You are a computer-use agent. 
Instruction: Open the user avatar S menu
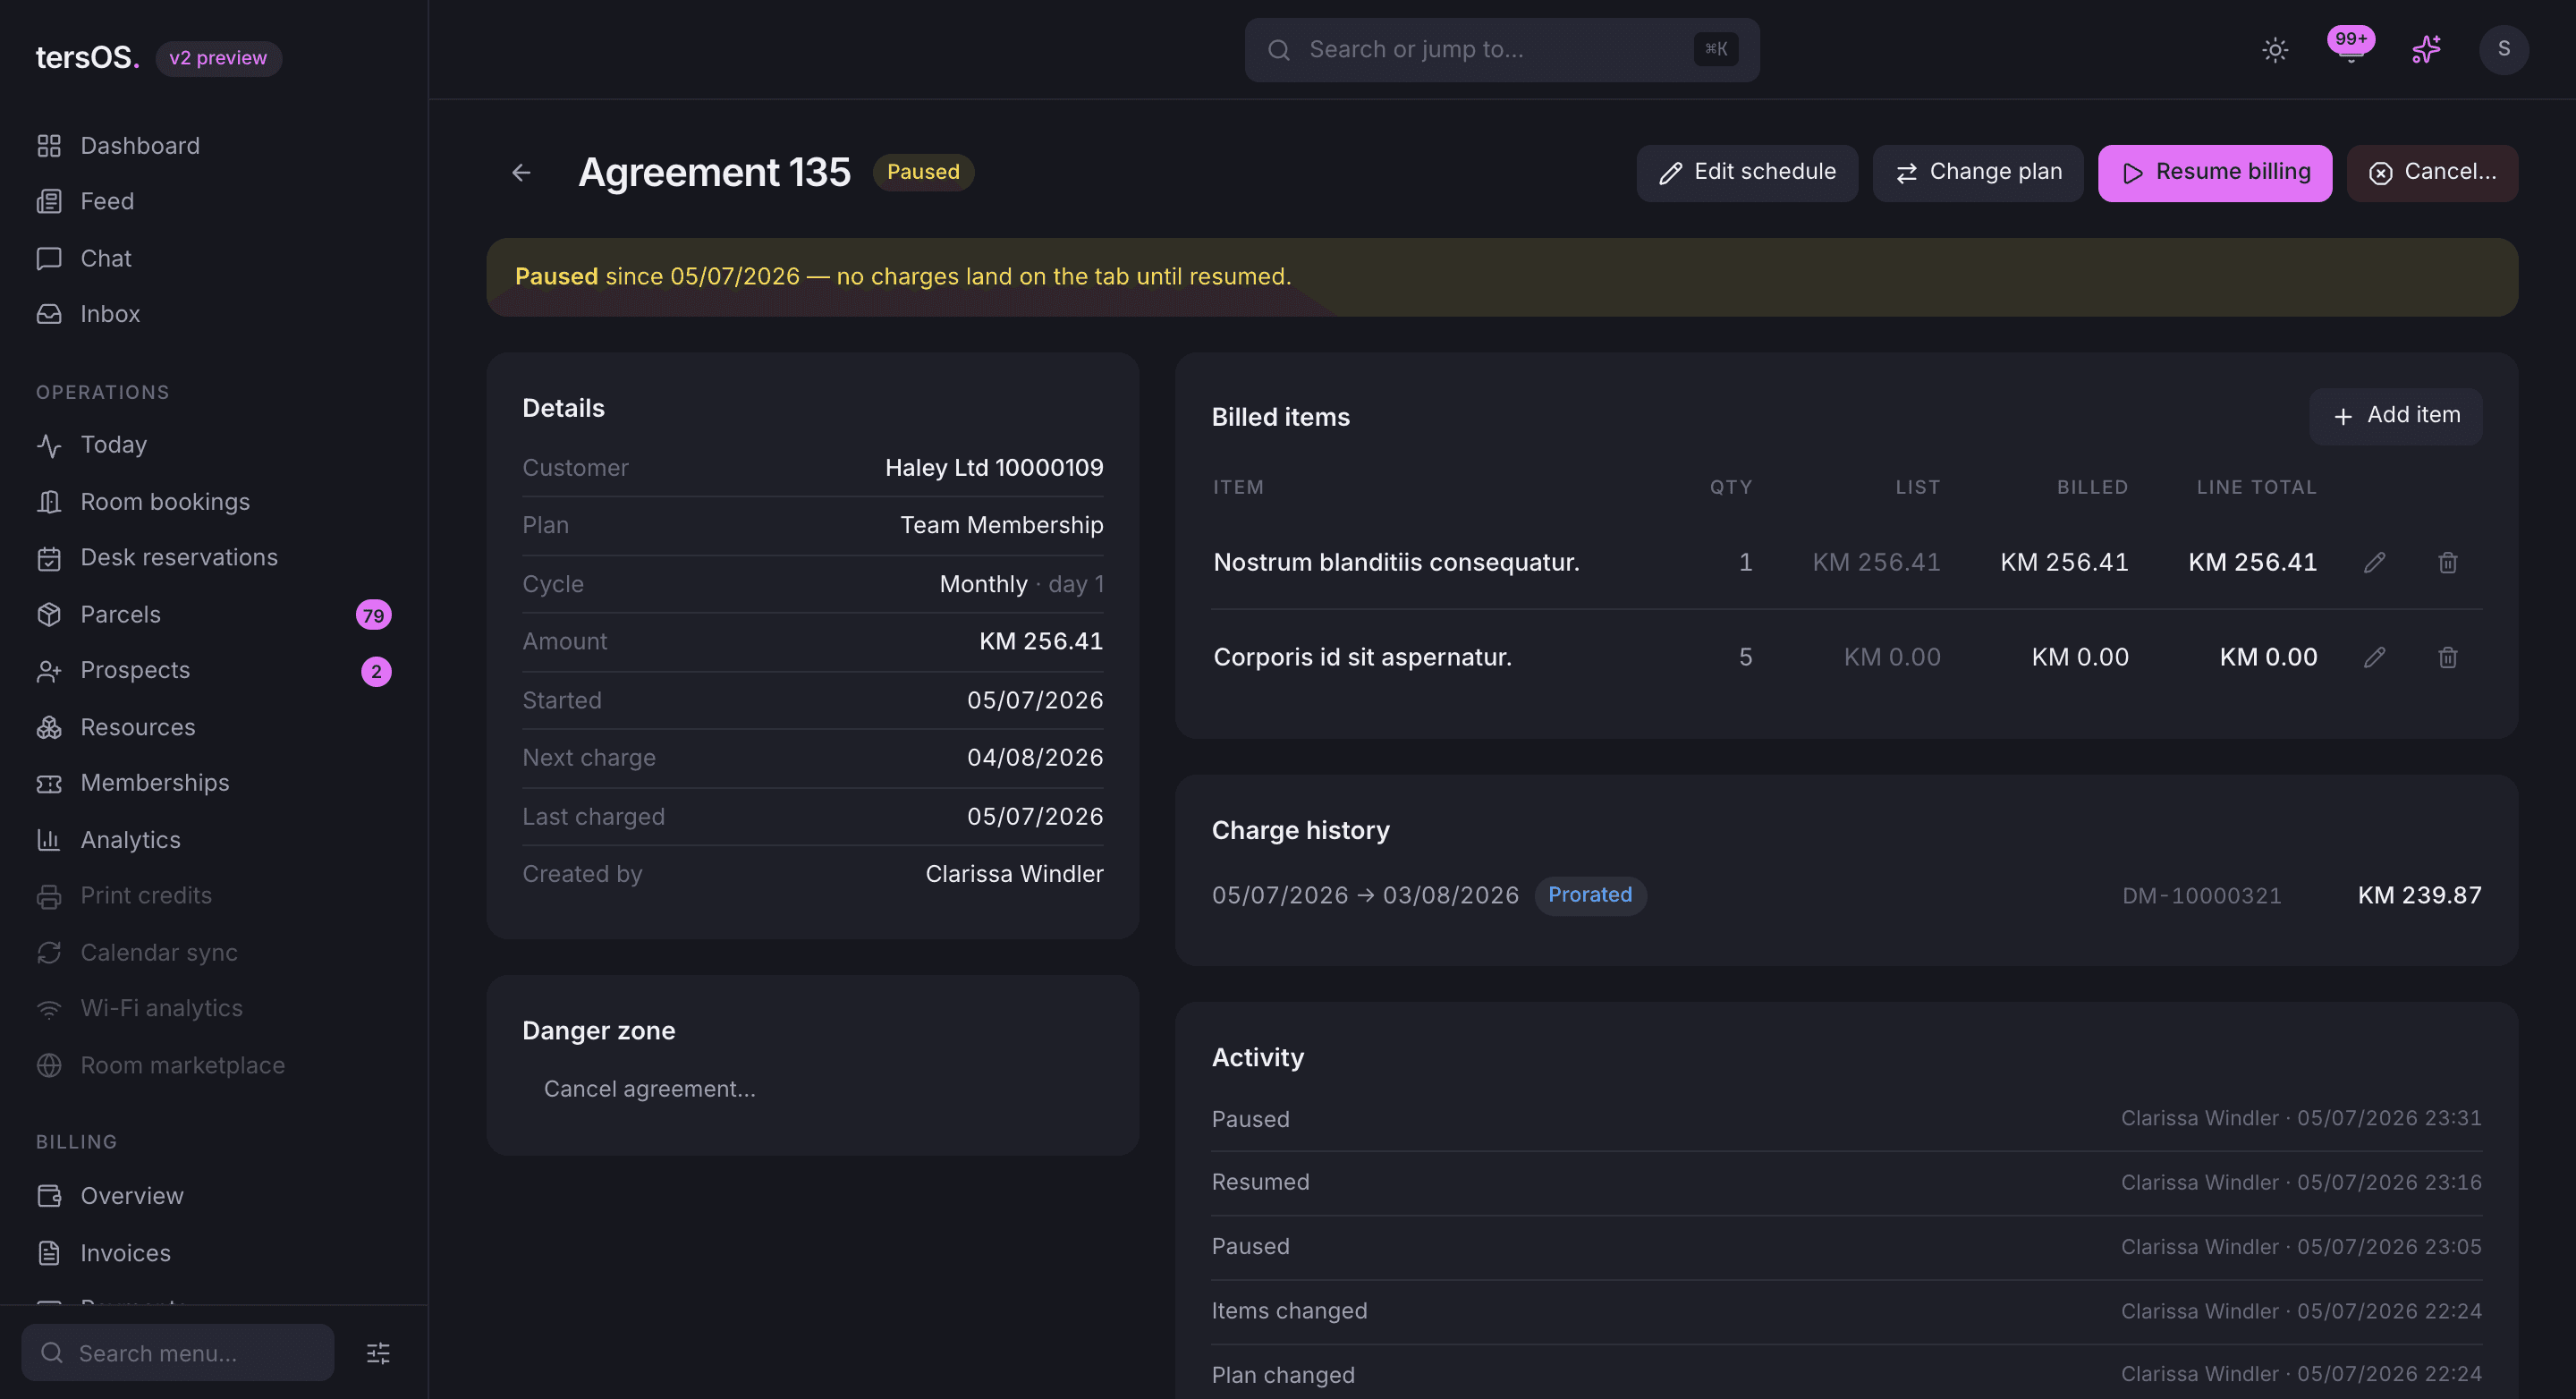point(2503,50)
